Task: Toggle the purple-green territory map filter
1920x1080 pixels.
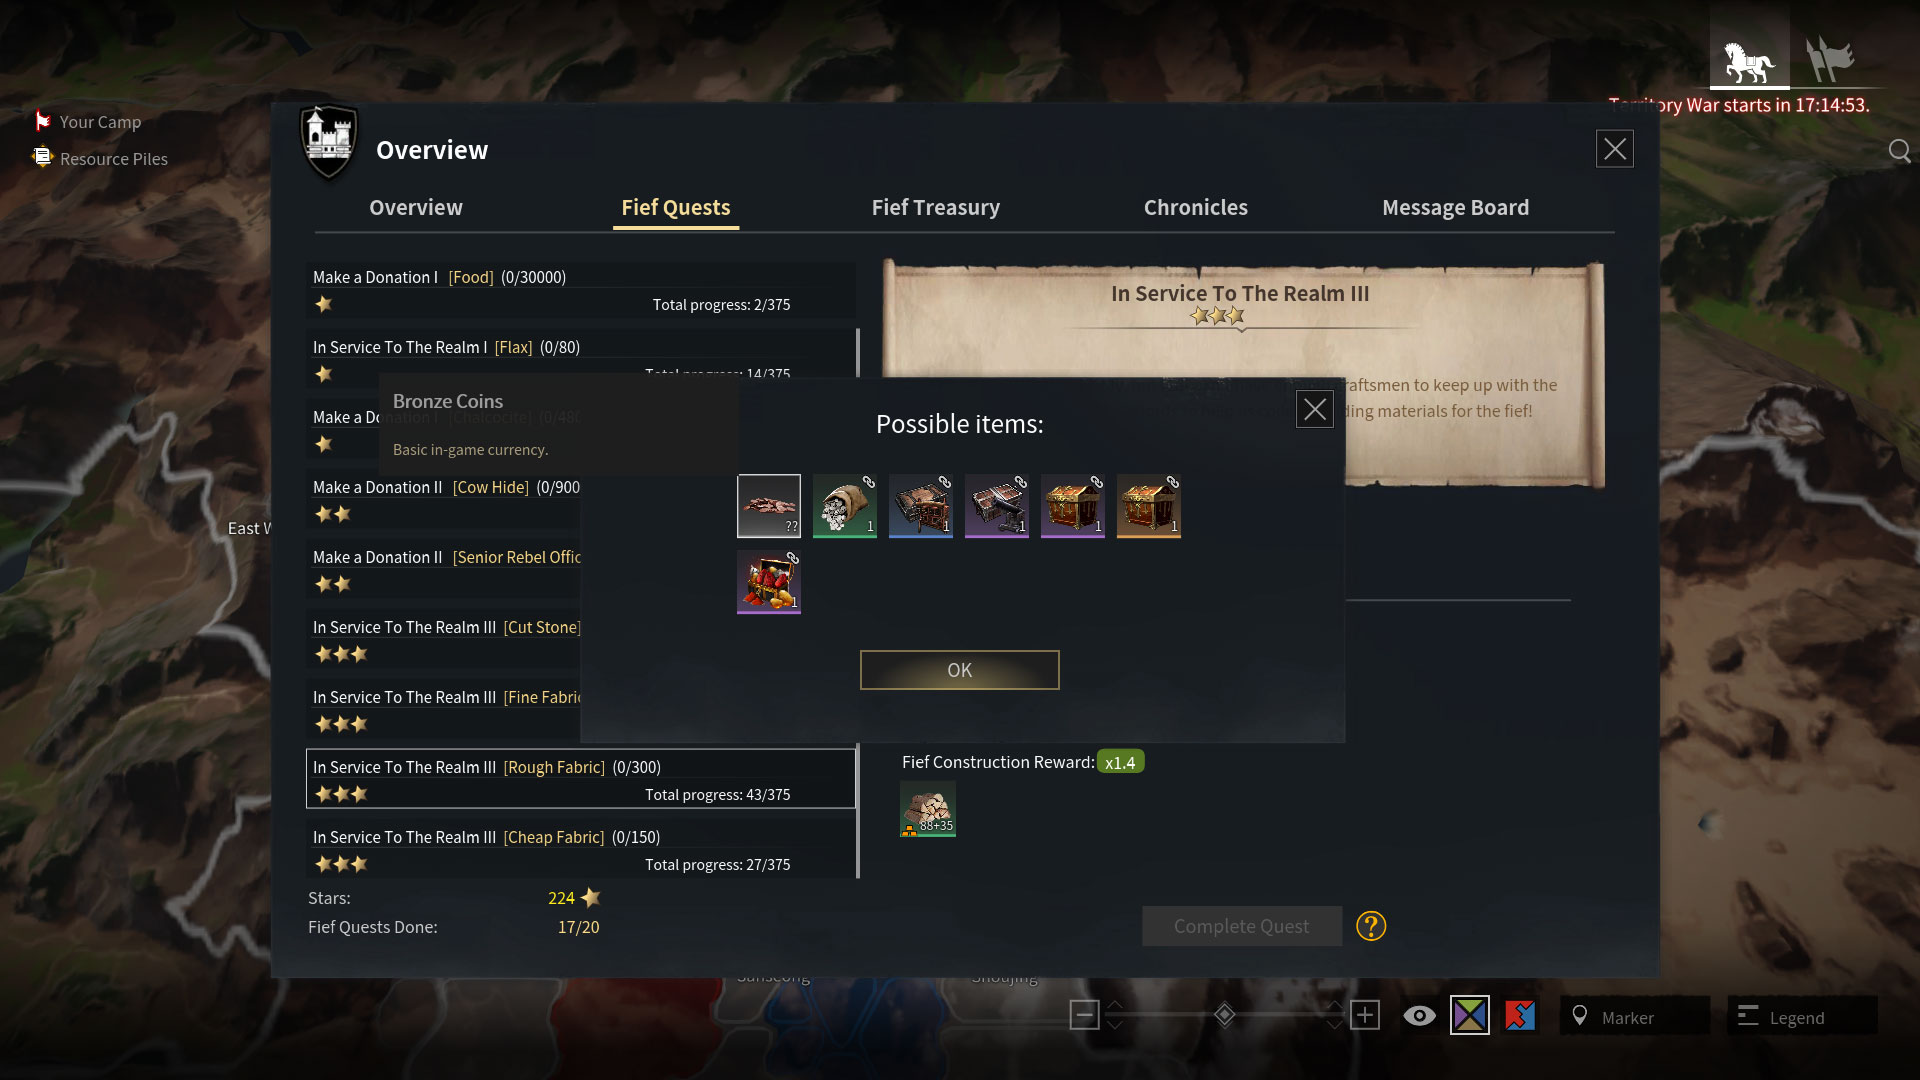Action: 1470,1015
